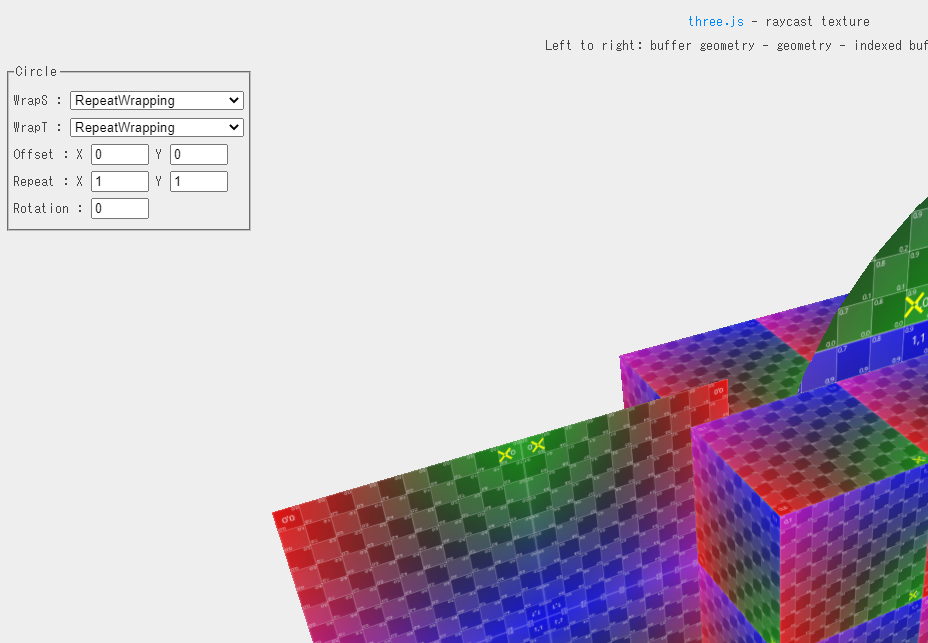Click the Repeat Y input field
This screenshot has height=643, width=928.
198,181
